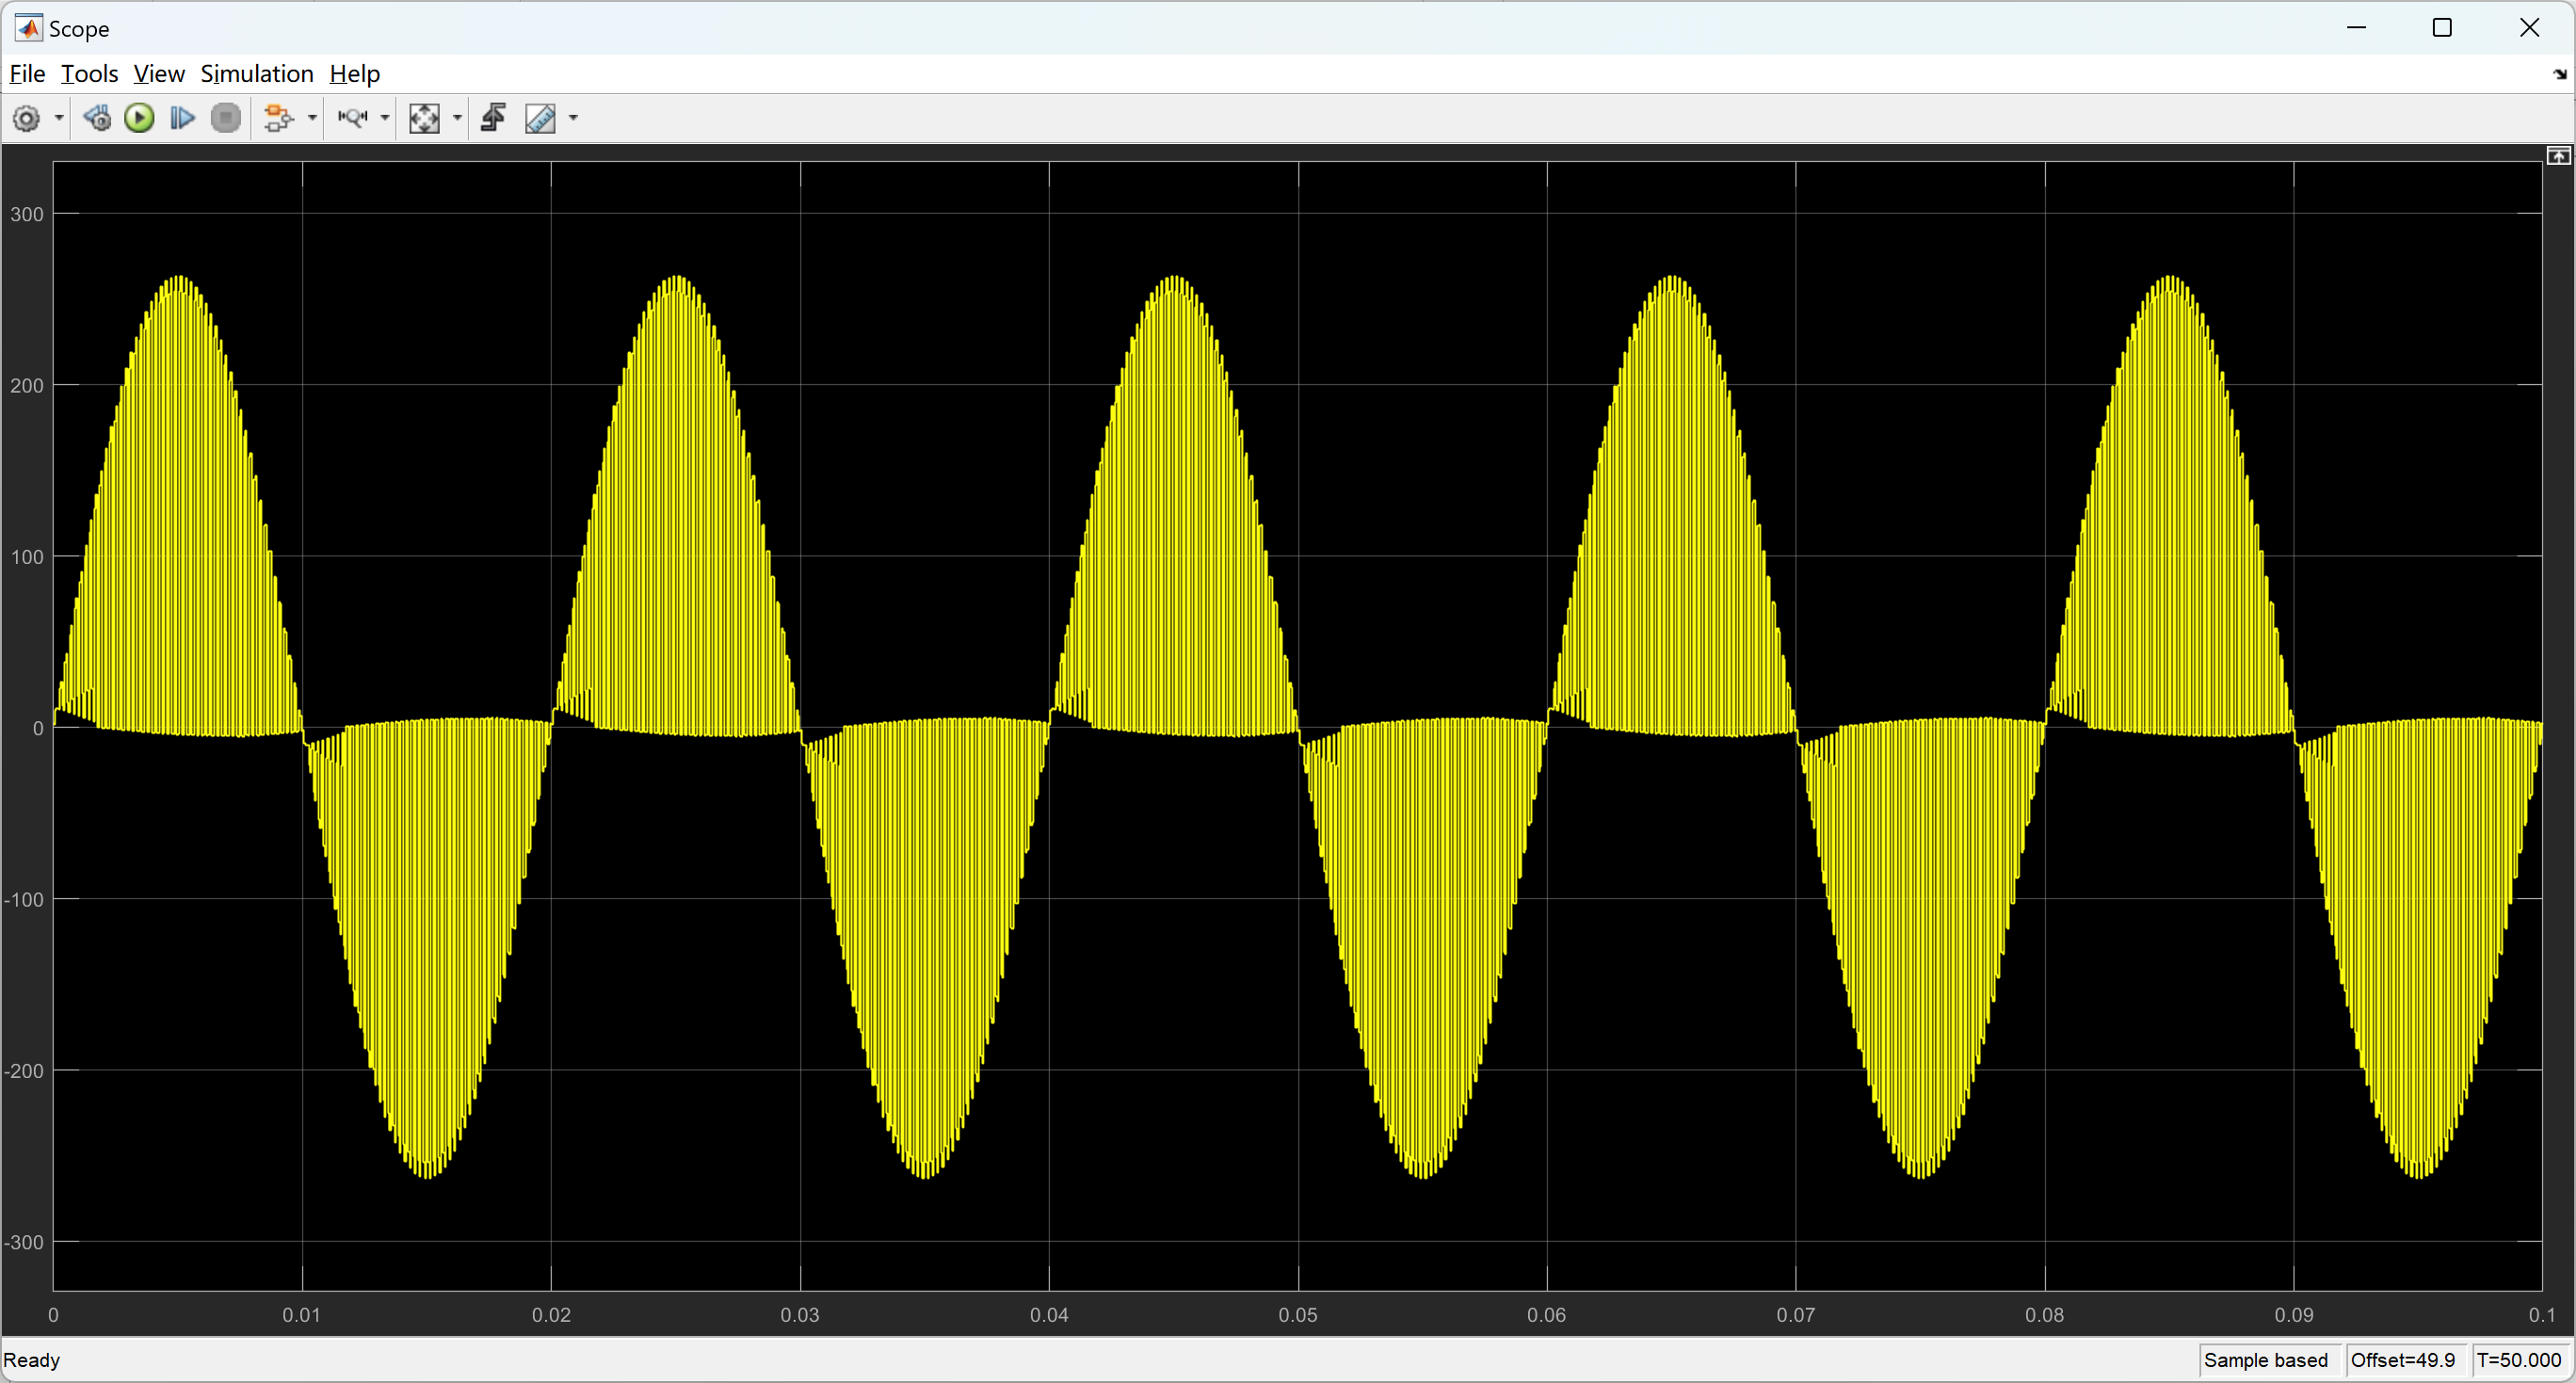Expand the Highlight Block dropdown arrow
Viewport: 2576px width, 1383px height.
[312, 118]
